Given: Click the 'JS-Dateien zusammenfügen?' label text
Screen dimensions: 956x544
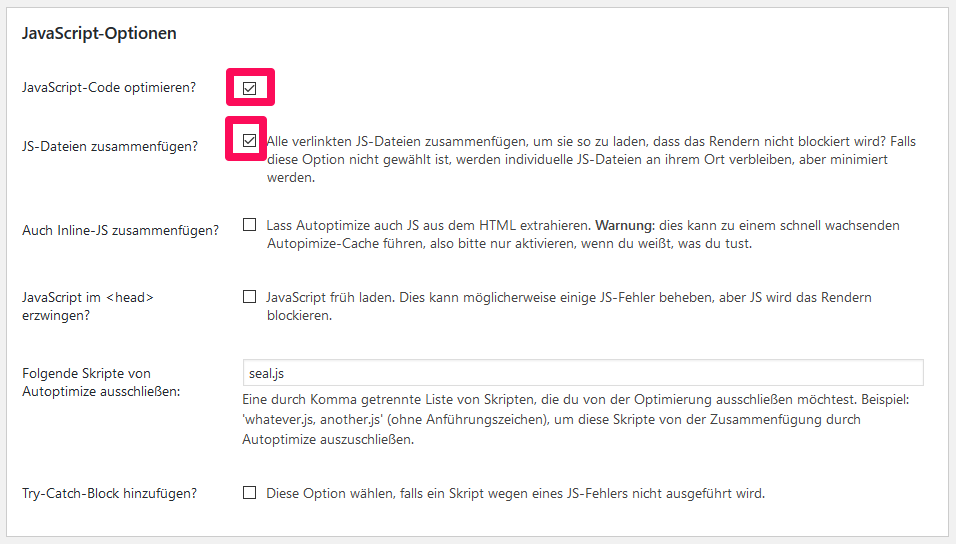Looking at the screenshot, I should point(110,146).
